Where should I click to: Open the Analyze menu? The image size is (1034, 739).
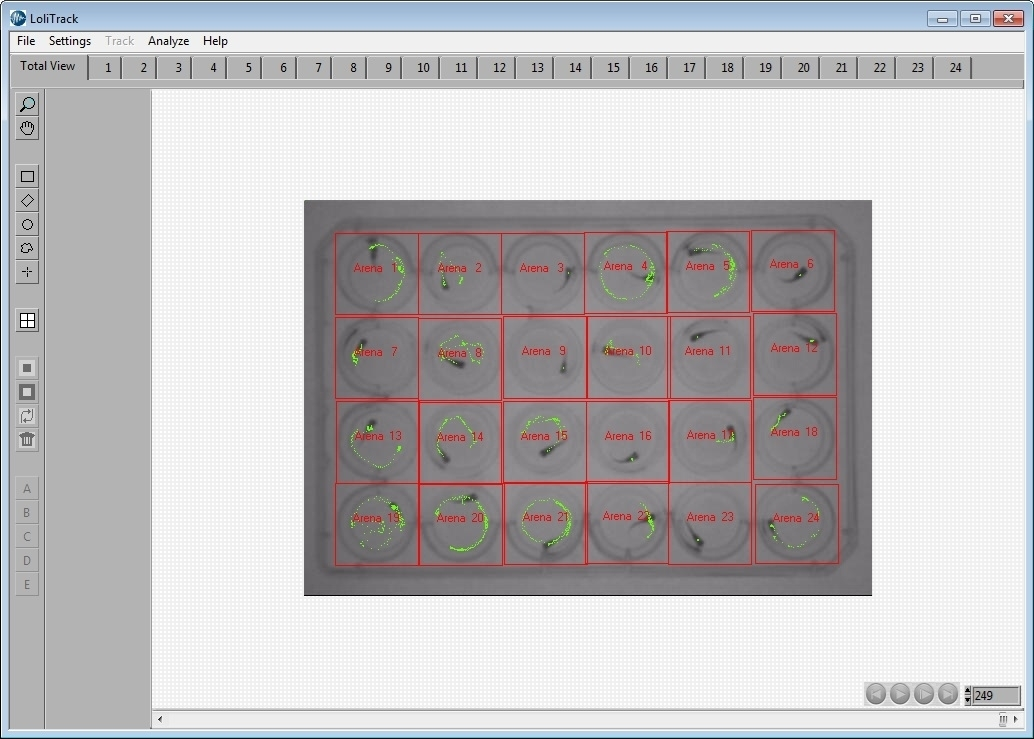tap(168, 41)
